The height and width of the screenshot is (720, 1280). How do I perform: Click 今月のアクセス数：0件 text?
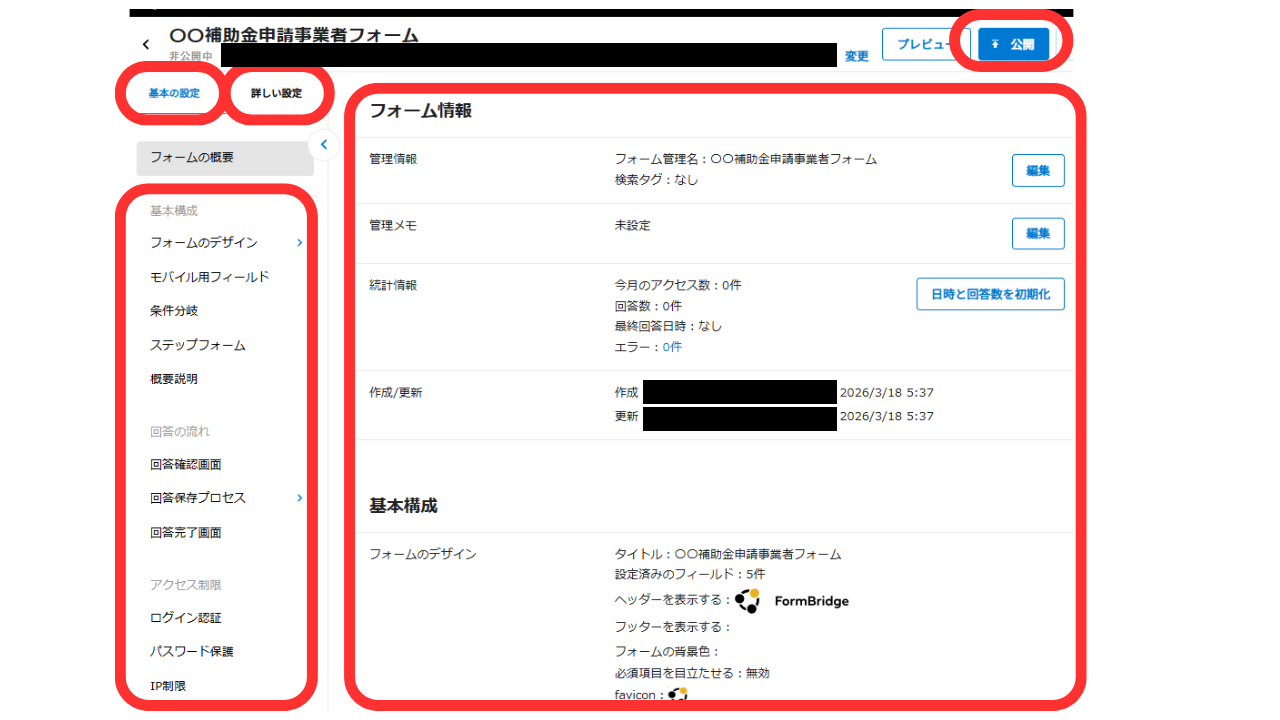(x=678, y=285)
